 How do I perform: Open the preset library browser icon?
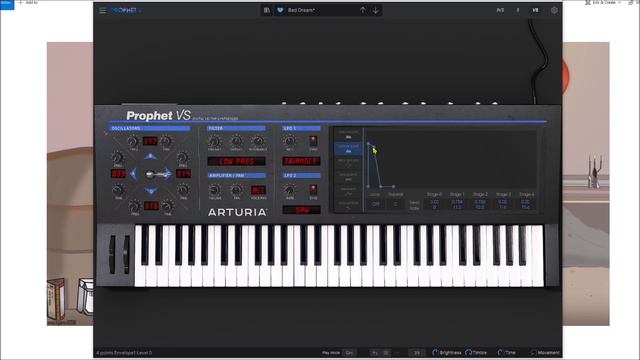267,10
